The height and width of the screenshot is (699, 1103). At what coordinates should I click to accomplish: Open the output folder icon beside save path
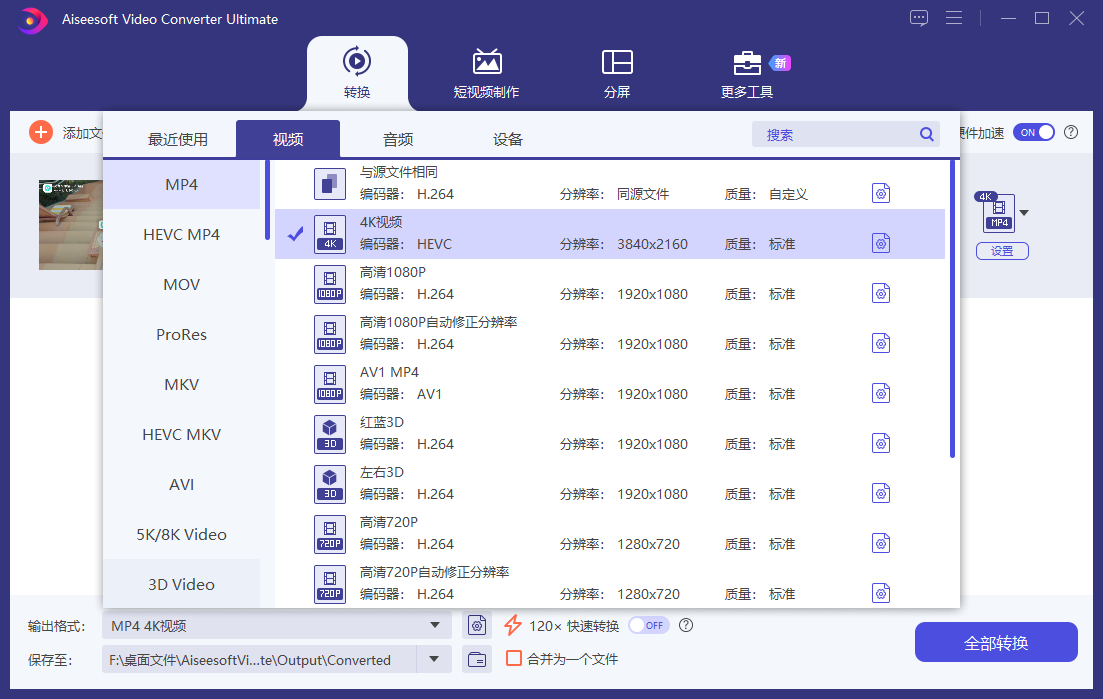click(x=478, y=659)
